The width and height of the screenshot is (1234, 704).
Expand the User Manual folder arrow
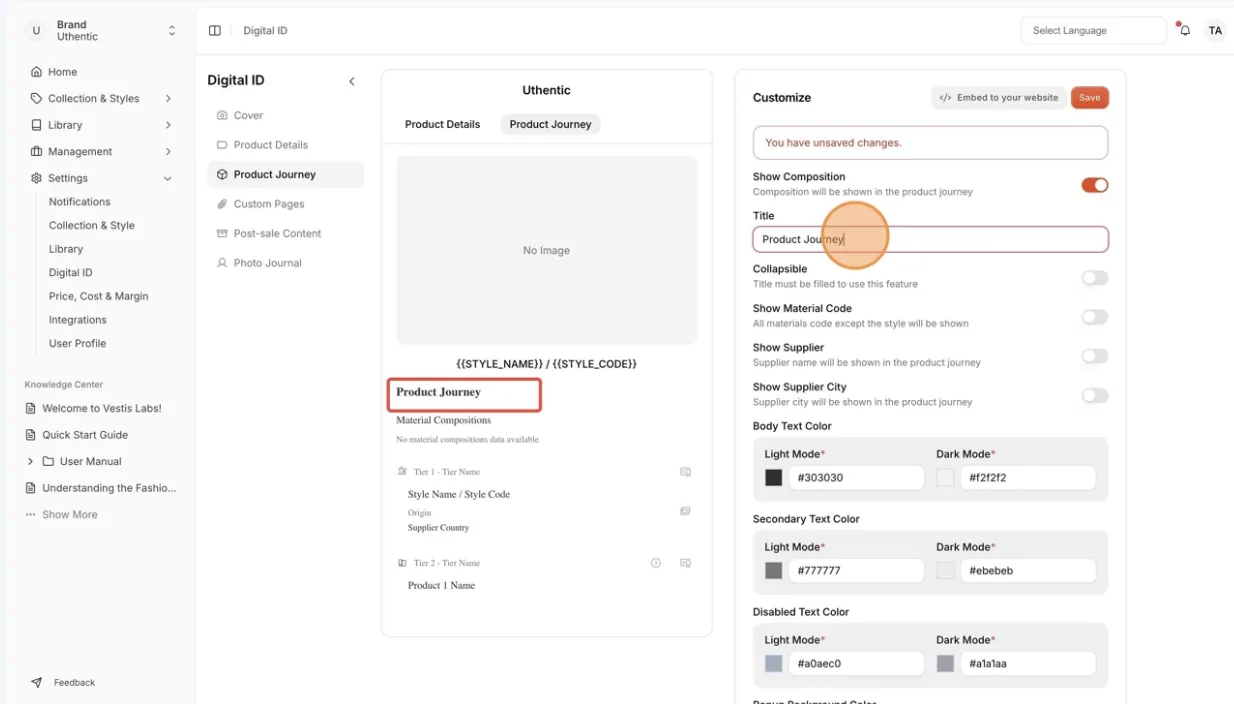point(30,461)
